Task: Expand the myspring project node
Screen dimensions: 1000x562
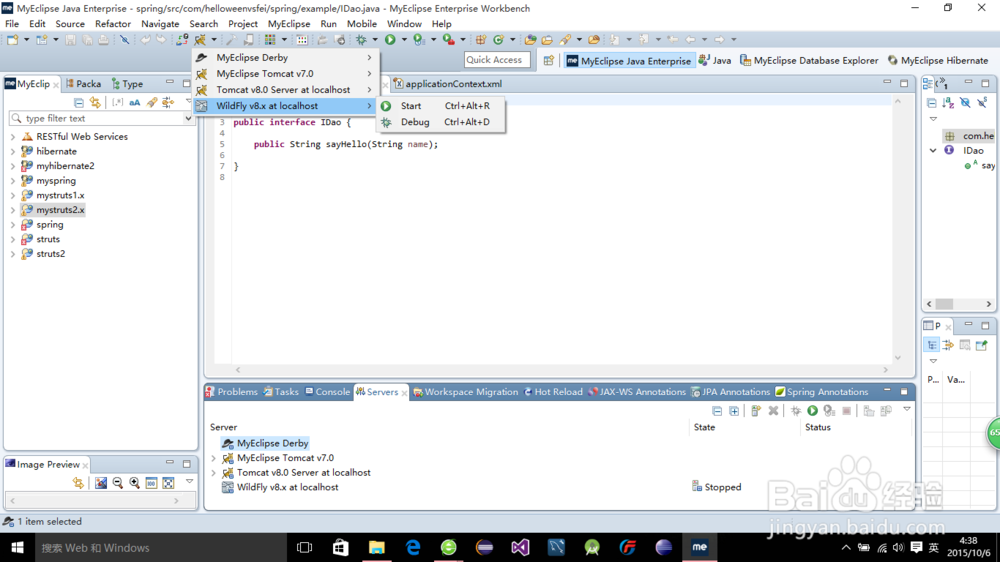Action: (x=13, y=181)
